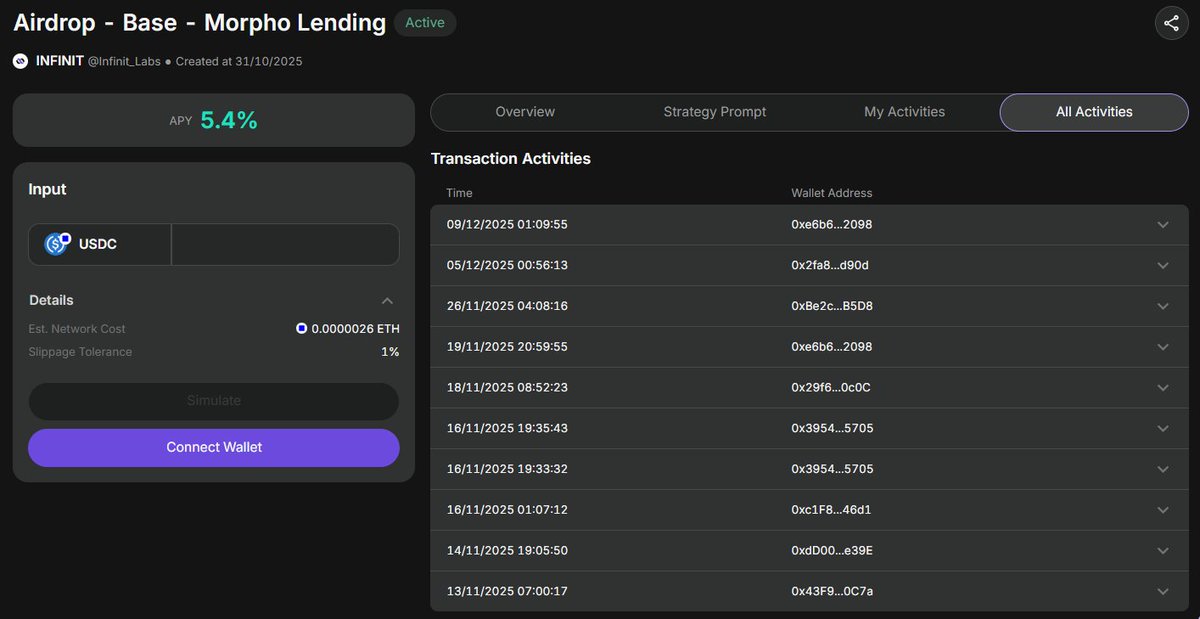Viewport: 1200px width, 619px height.
Task: Click the APY 5.4% value
Action: (x=229, y=120)
